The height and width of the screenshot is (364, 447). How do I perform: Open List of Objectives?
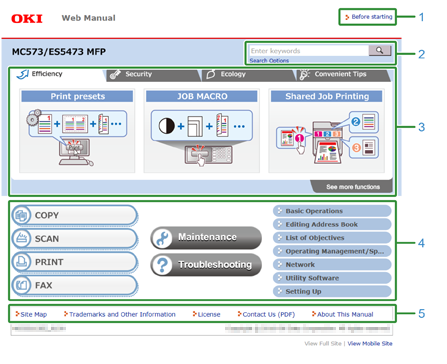(332, 238)
